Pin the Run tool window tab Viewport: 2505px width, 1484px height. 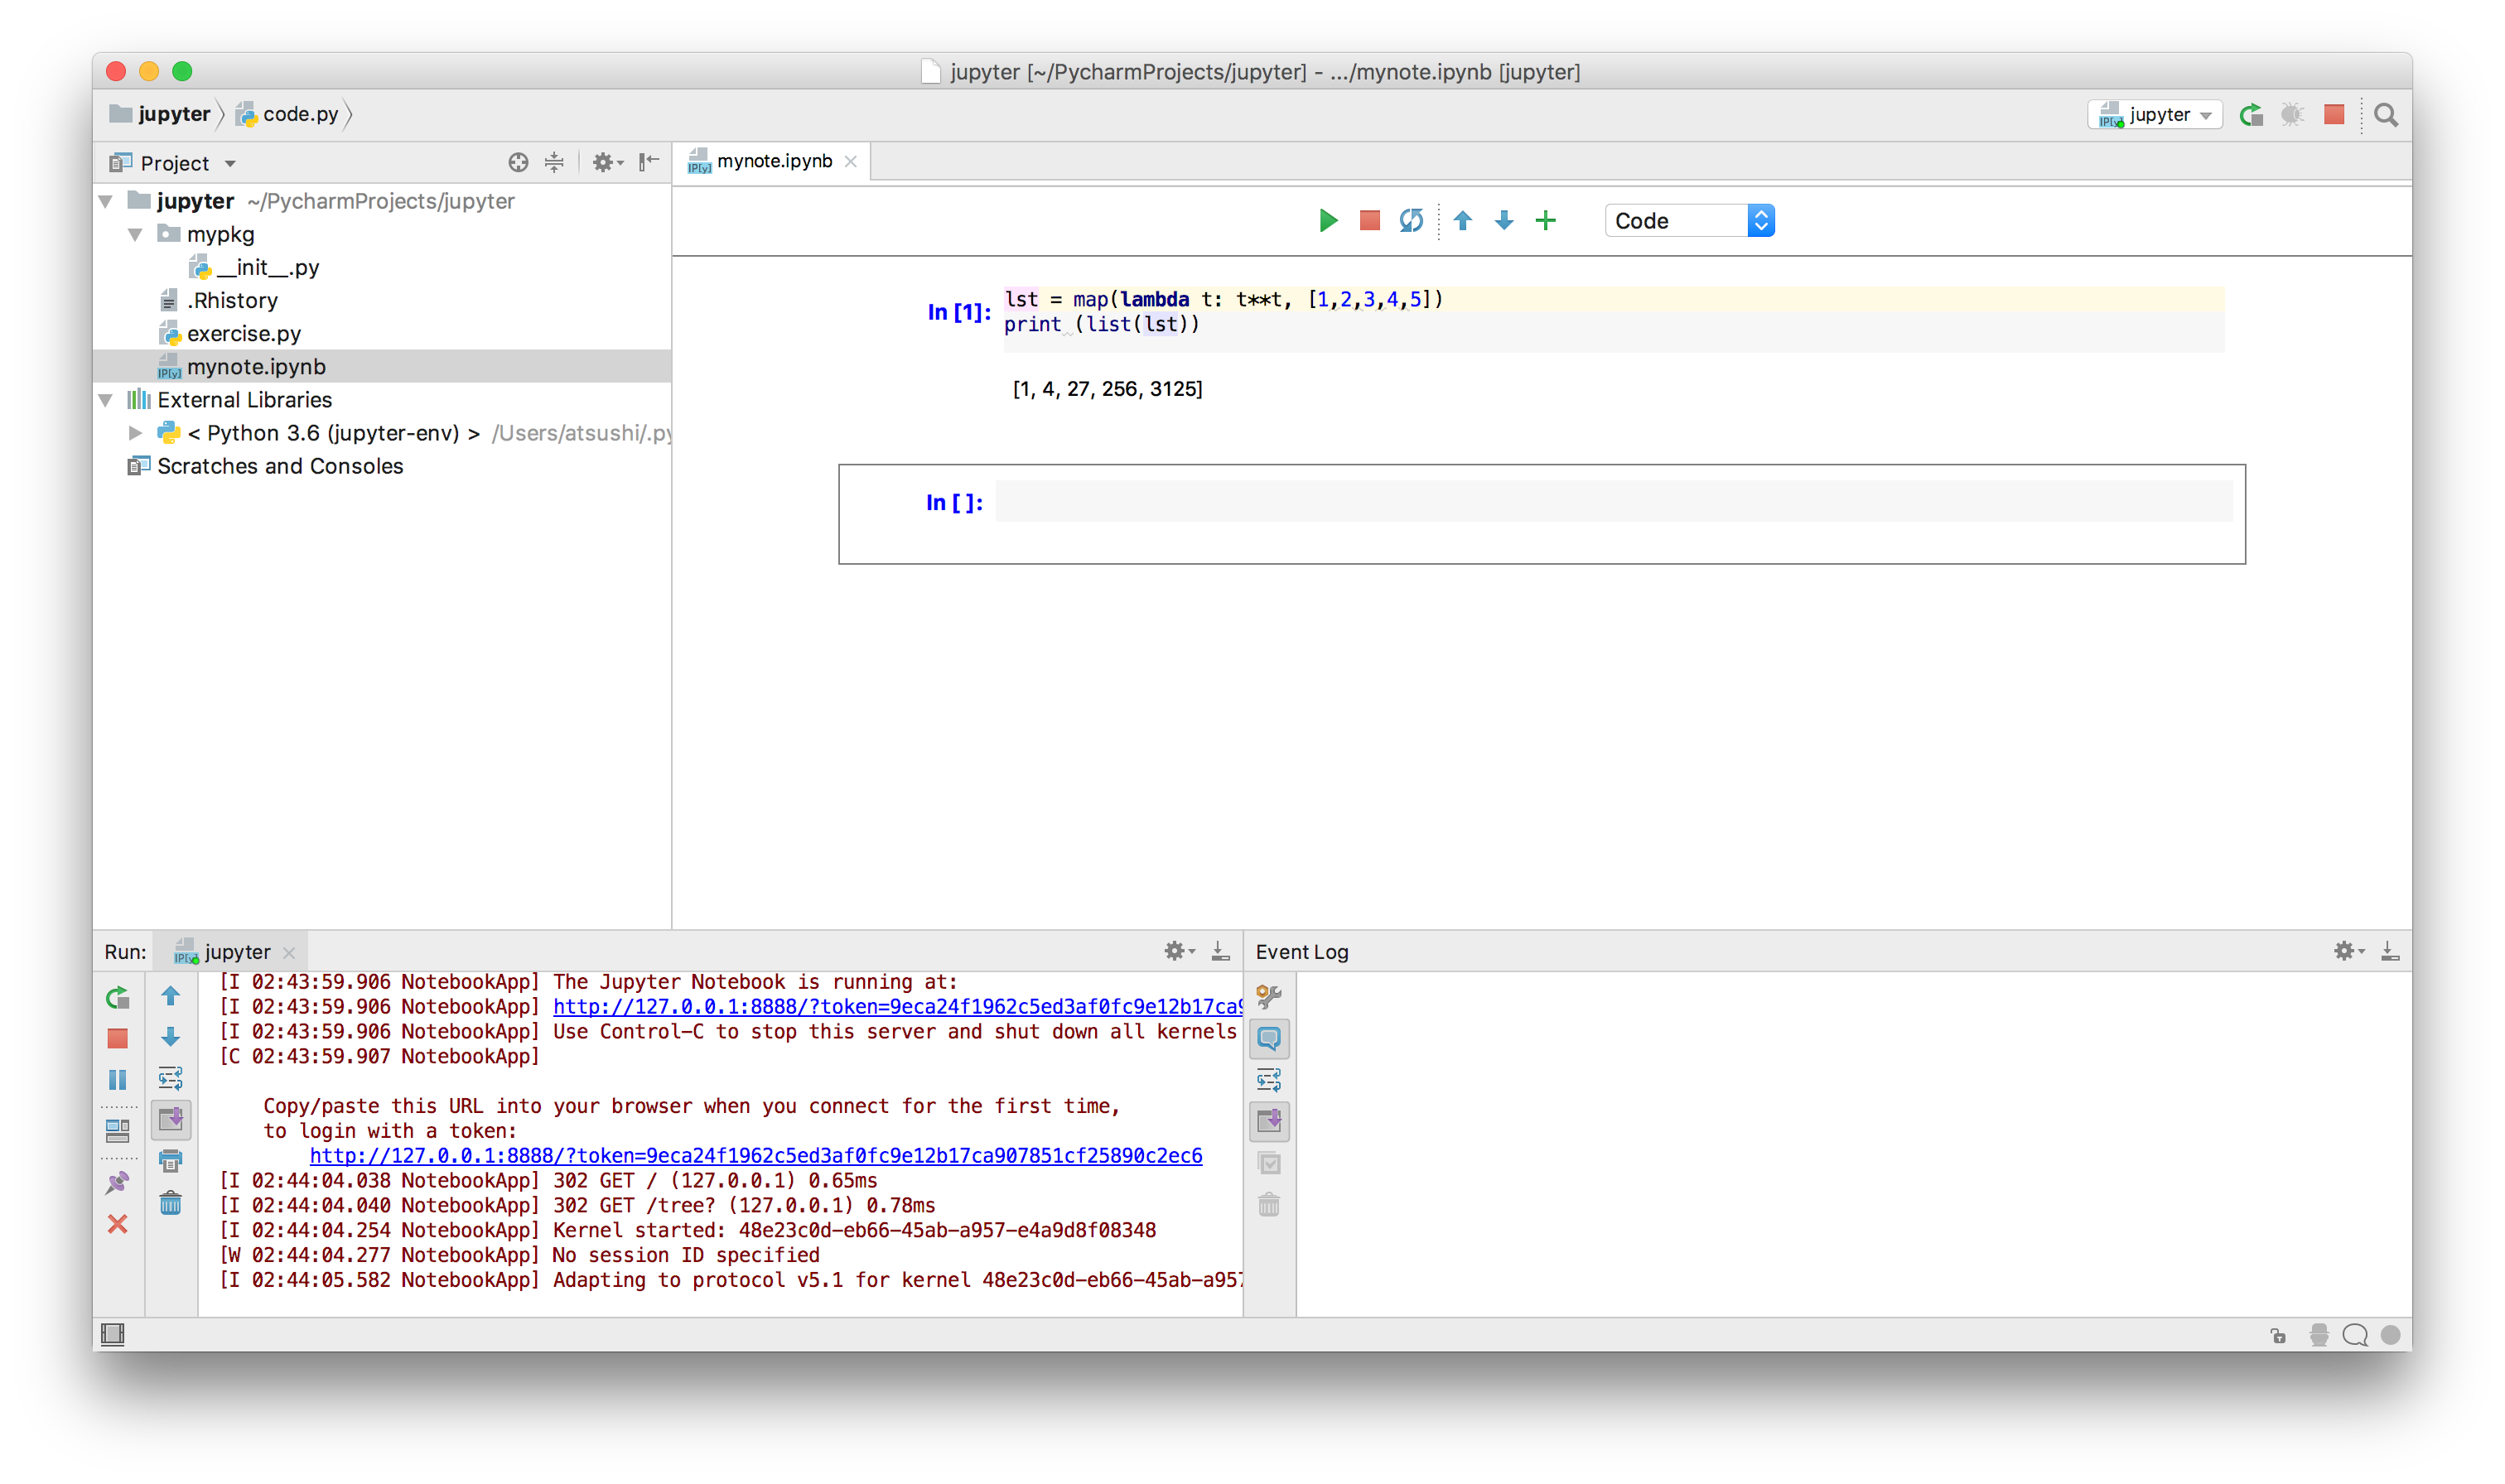118,1182
